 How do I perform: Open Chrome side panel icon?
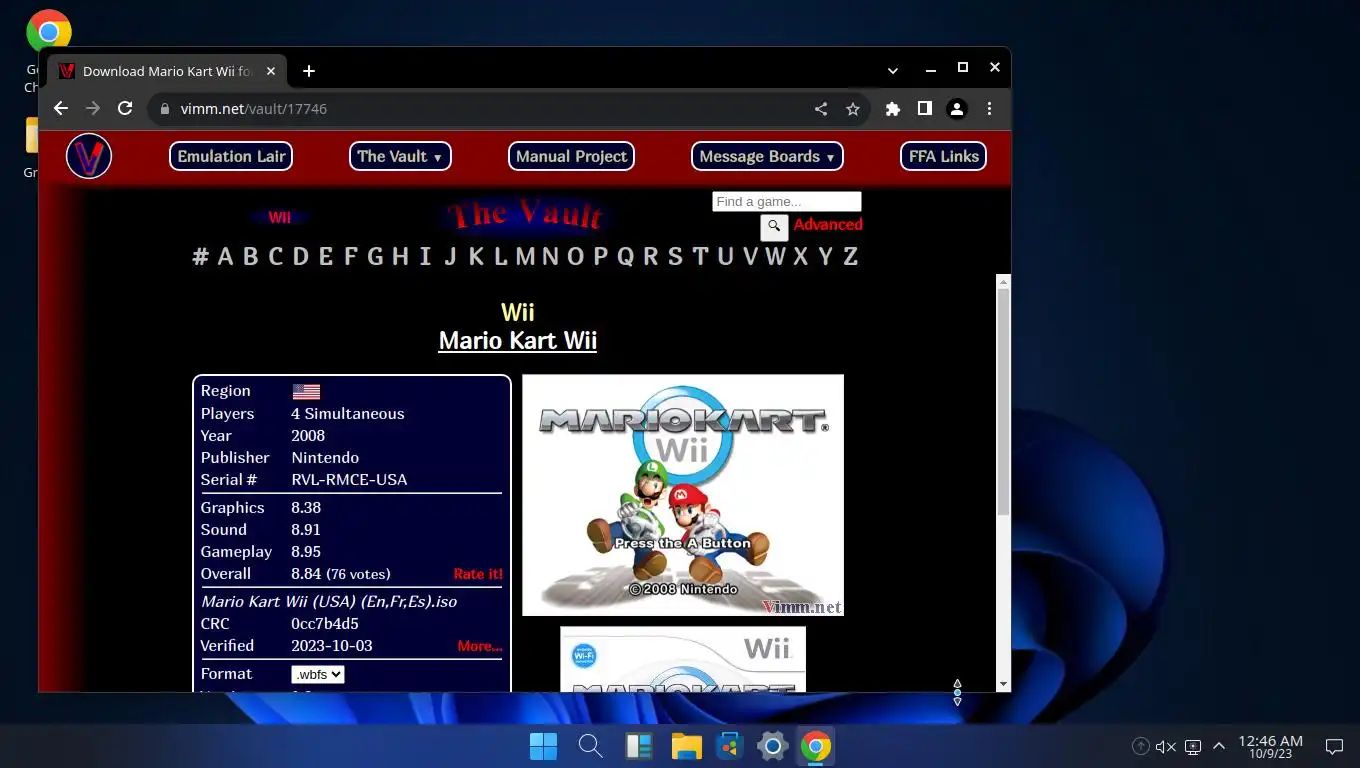[925, 109]
